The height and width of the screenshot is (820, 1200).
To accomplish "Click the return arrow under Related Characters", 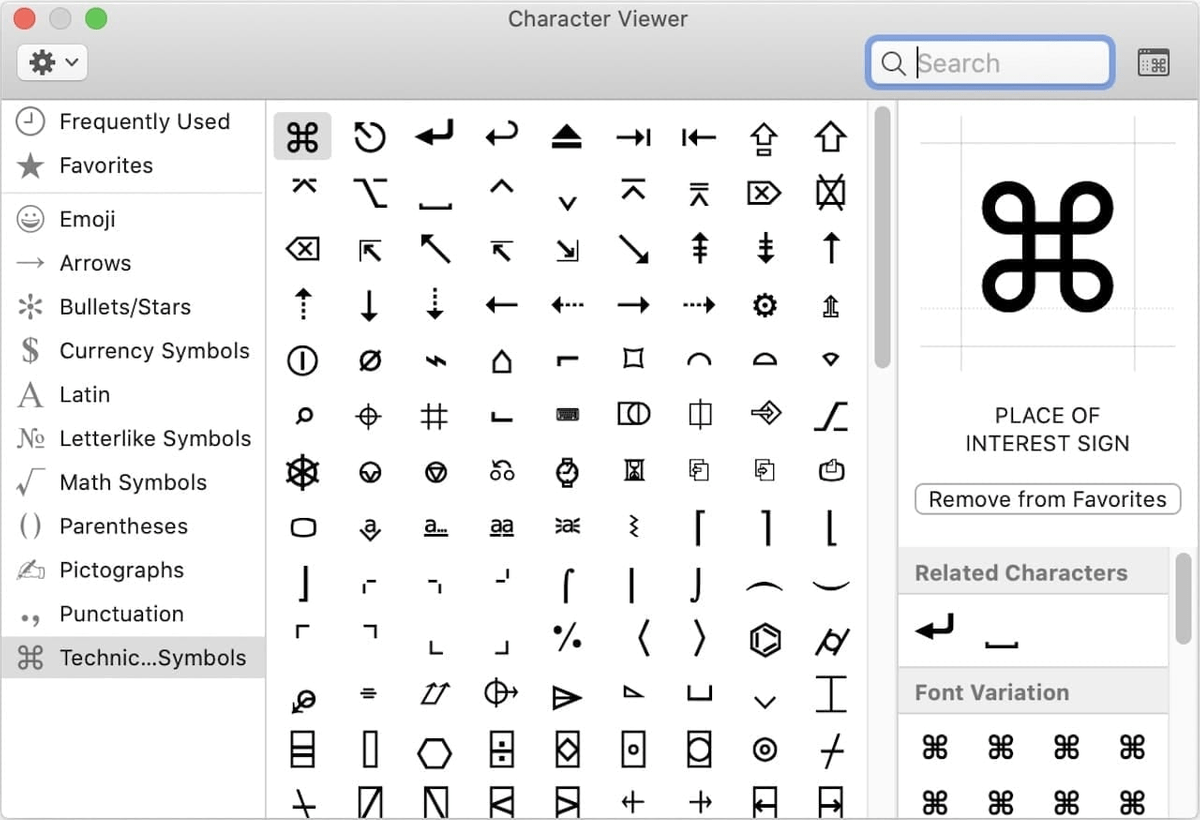I will click(934, 625).
